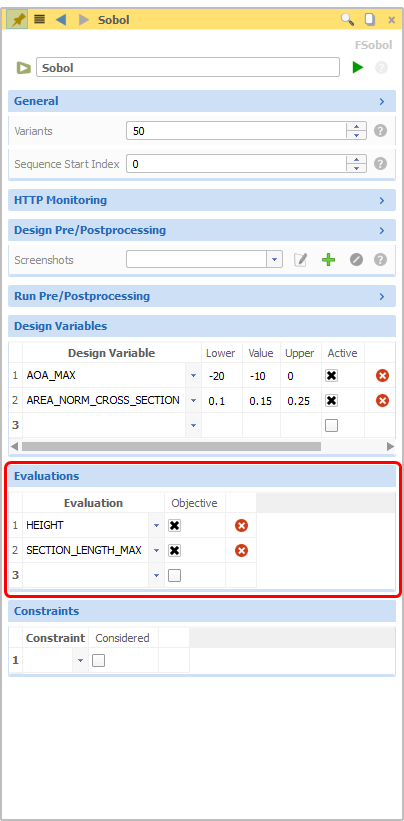Click the green run arrow beside Sobol name
This screenshot has width=404, height=821.
pos(358,68)
